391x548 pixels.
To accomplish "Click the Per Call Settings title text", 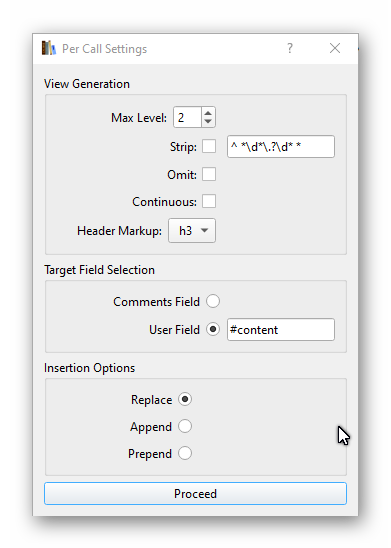I will [x=104, y=49].
